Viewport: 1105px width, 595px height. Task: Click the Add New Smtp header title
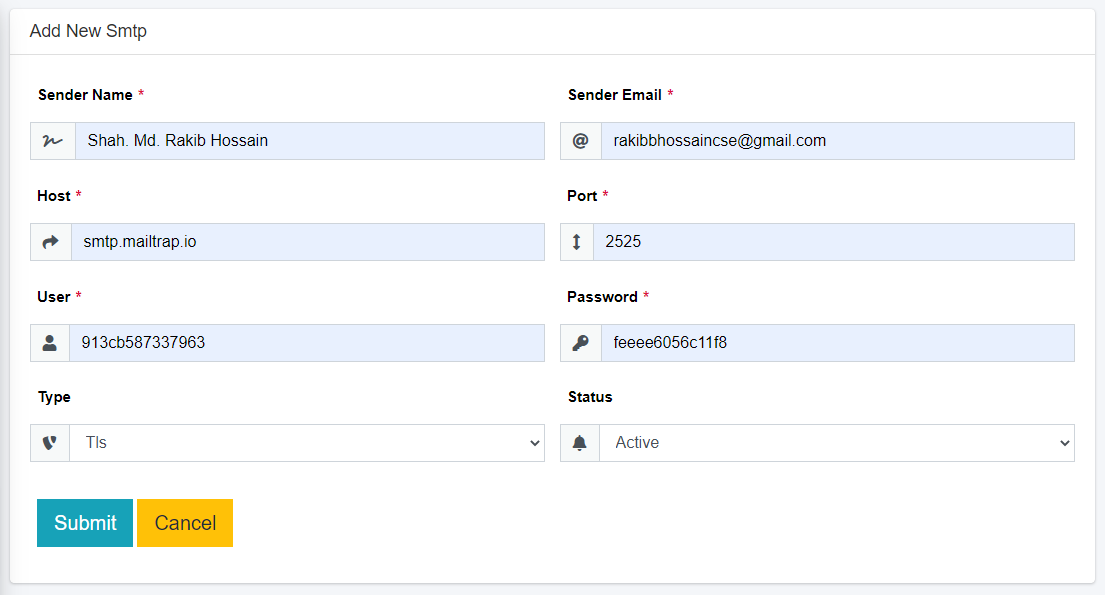pyautogui.click(x=88, y=31)
